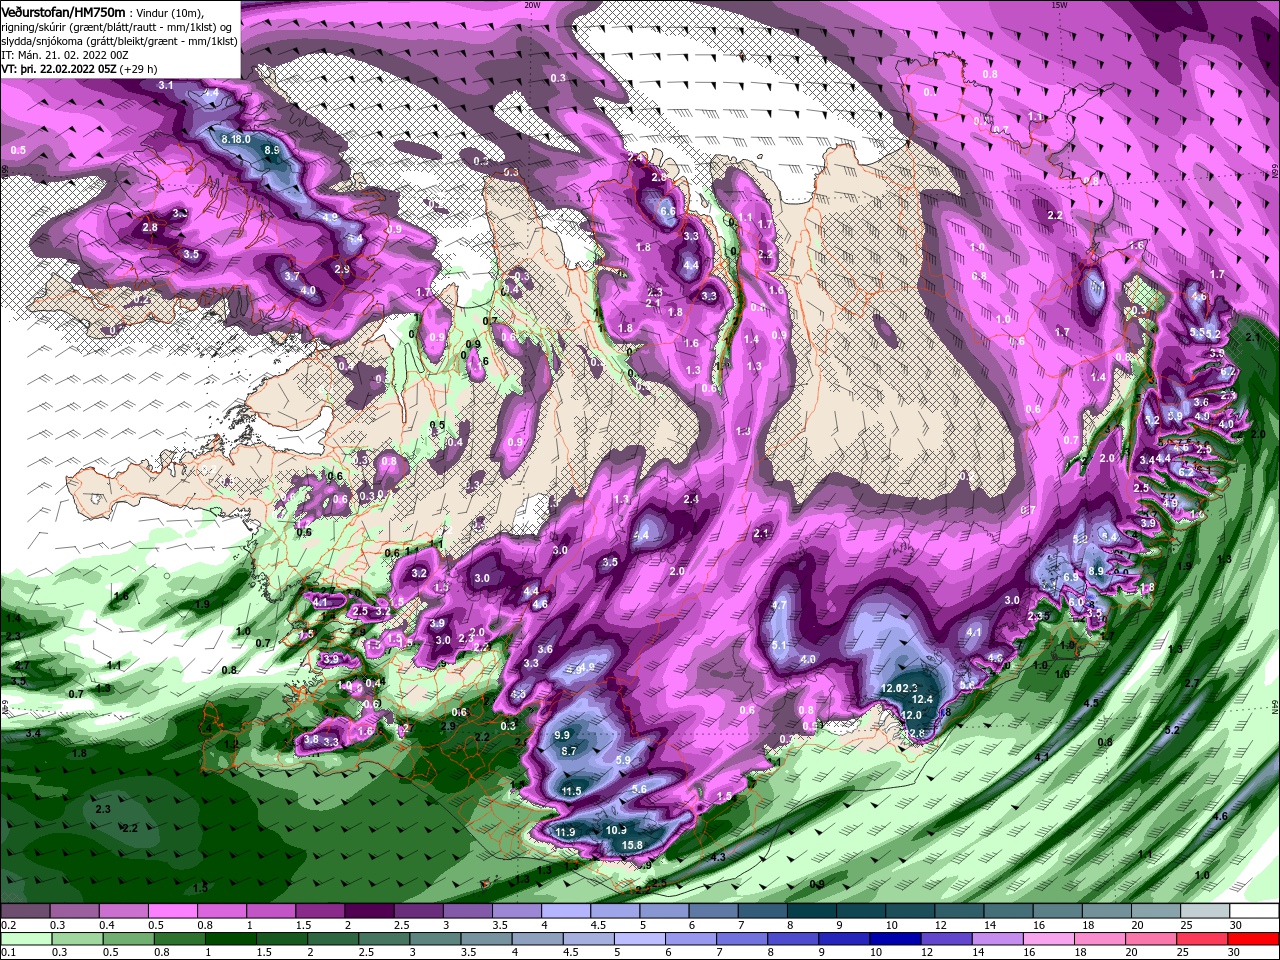Click the 15W longitude label
Screen dimensions: 1280x960
[x=1060, y=5]
